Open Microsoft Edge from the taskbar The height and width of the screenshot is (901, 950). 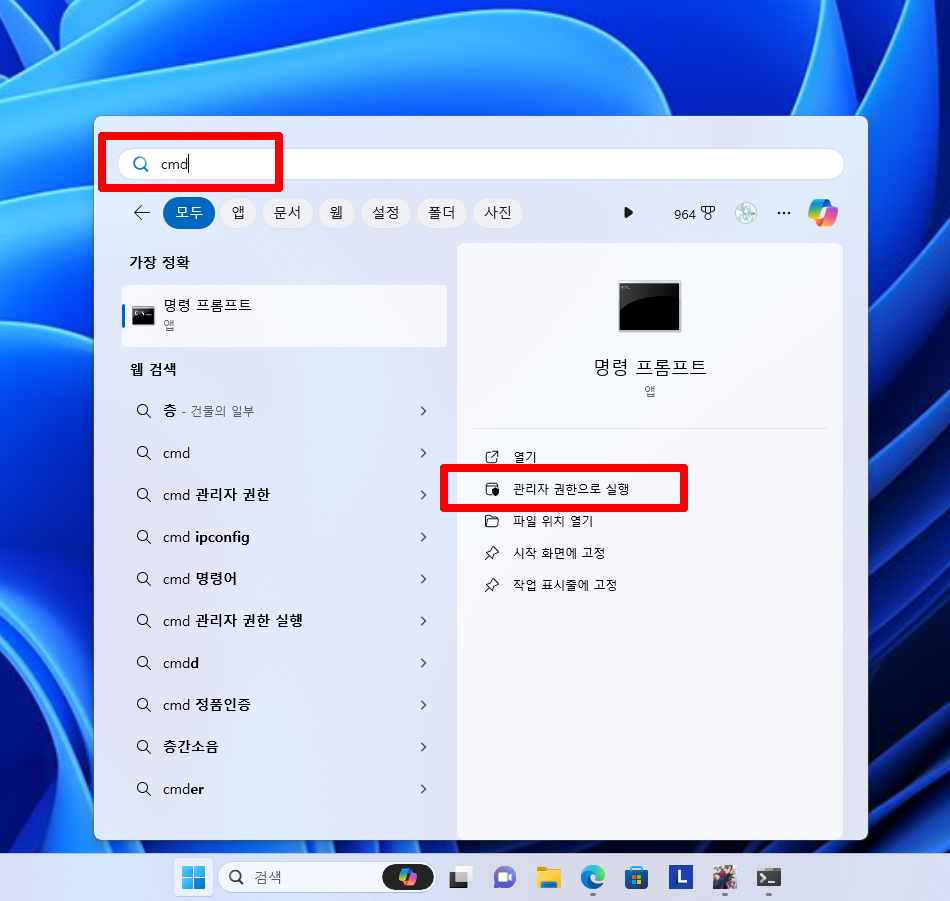click(593, 877)
